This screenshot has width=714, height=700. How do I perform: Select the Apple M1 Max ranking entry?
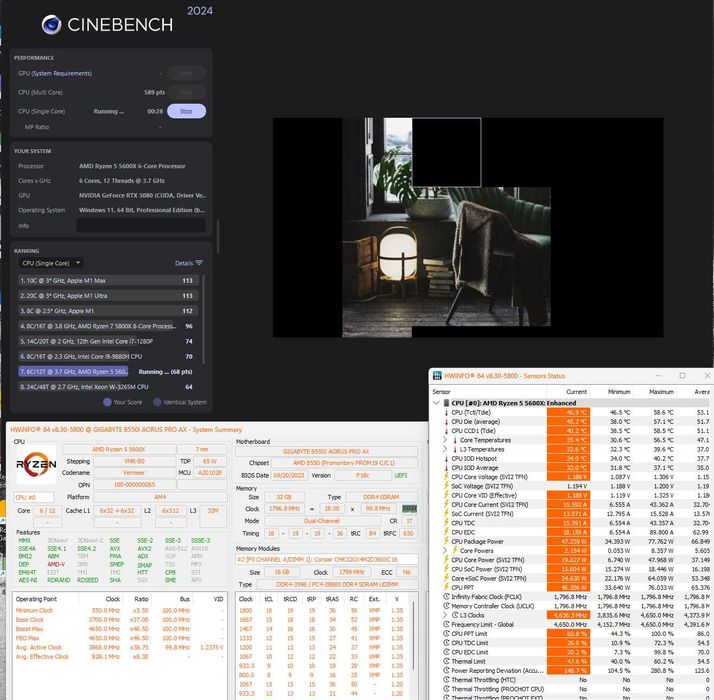point(108,281)
